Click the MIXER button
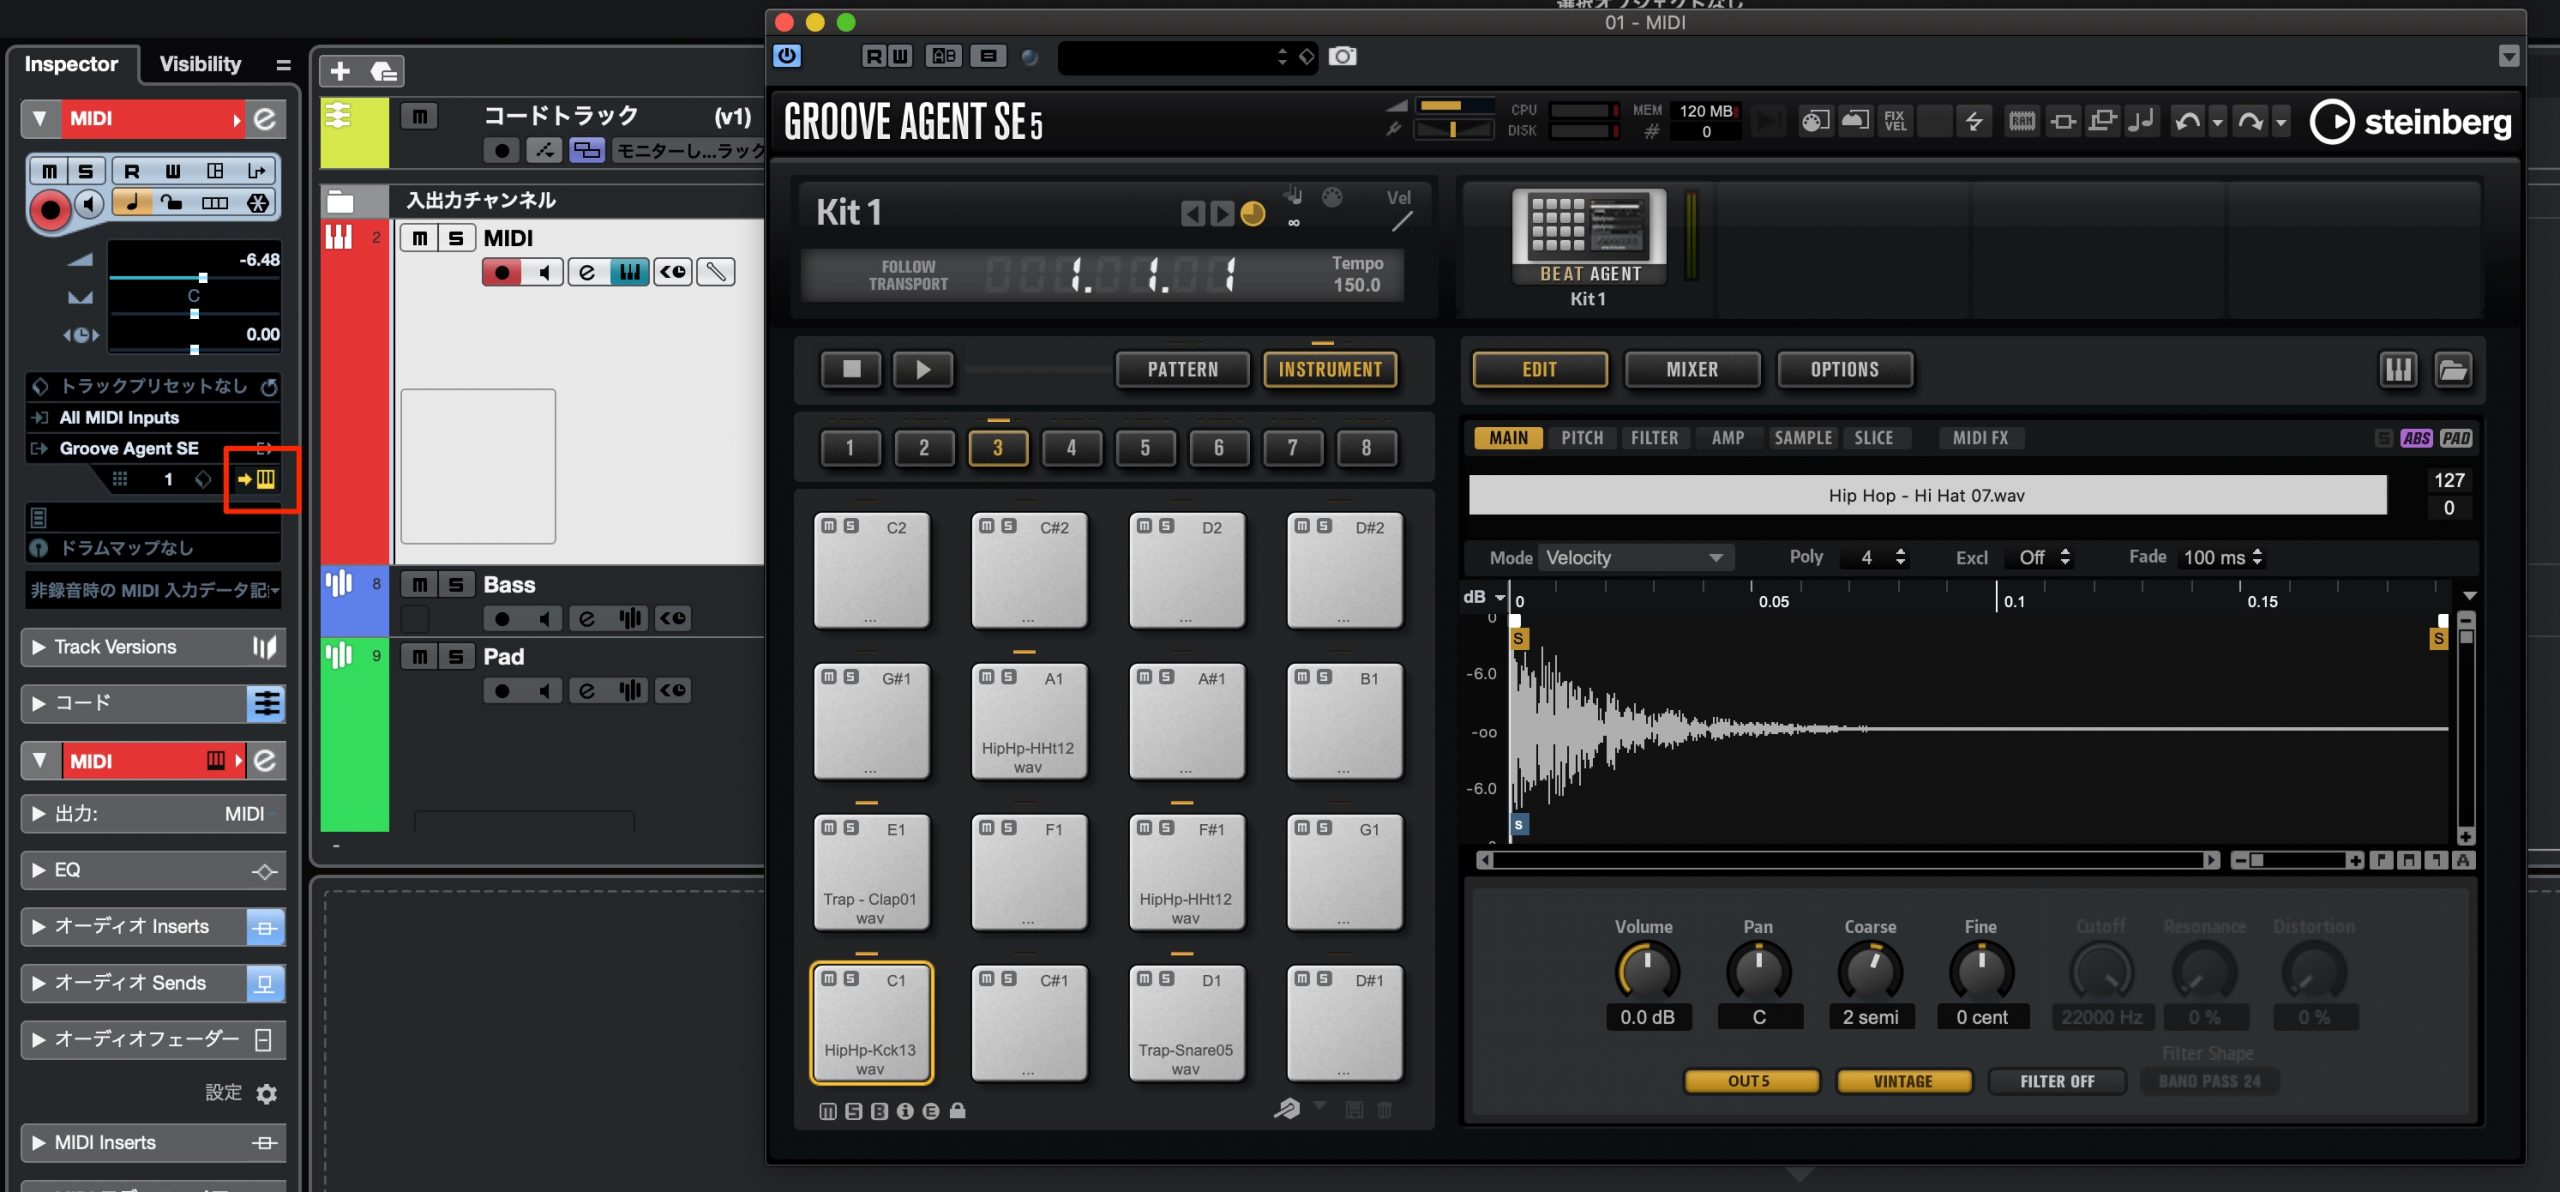The height and width of the screenshot is (1192, 2560). [1692, 370]
